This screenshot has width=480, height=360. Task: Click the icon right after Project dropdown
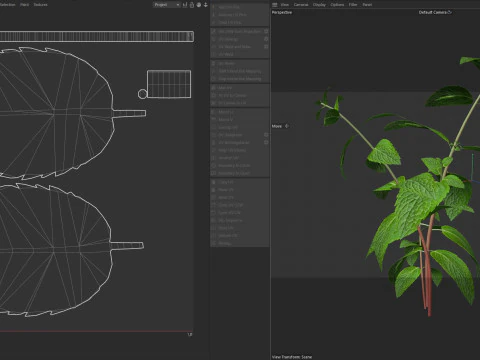185,5
